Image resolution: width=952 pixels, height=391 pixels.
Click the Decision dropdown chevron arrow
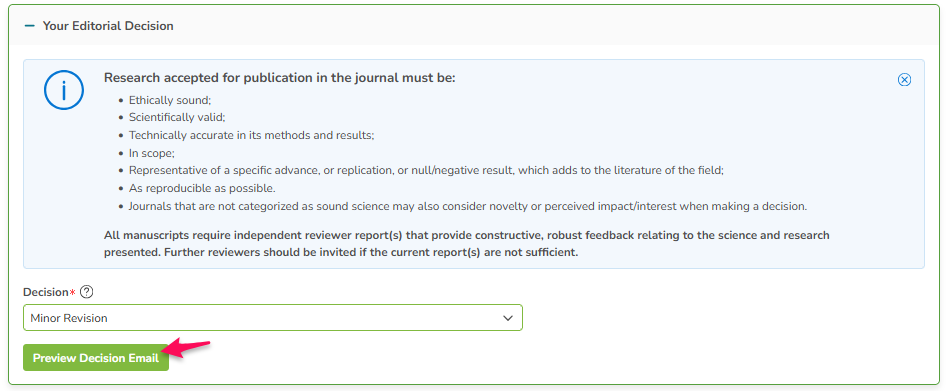508,318
